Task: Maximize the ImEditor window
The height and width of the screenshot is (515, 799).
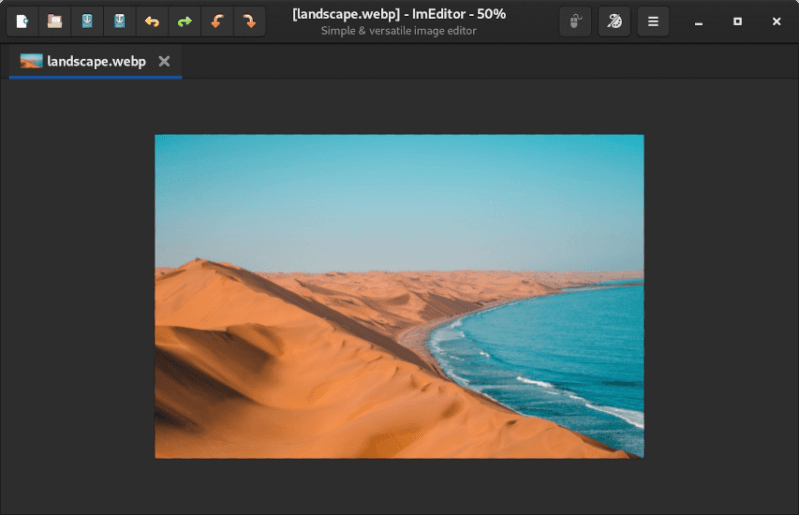Action: coord(737,21)
